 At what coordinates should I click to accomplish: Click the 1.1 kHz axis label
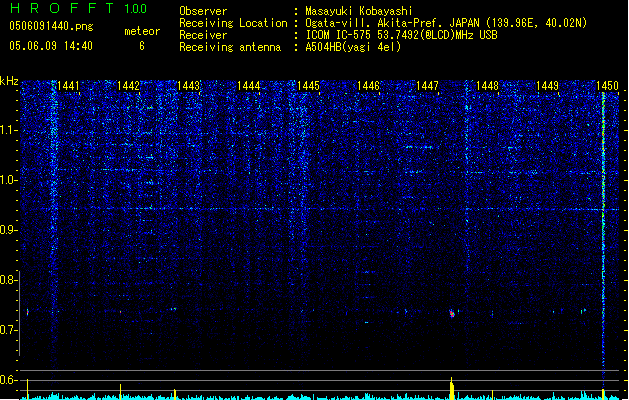(9, 130)
